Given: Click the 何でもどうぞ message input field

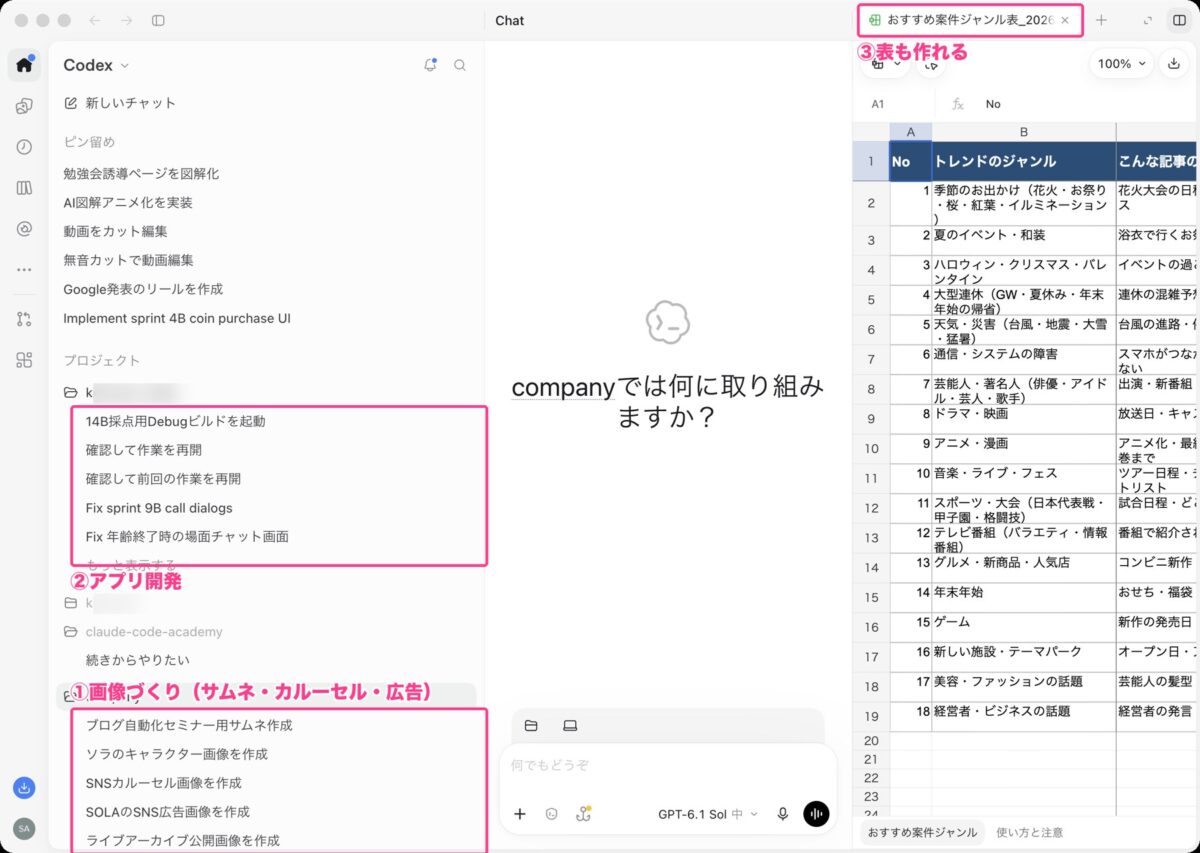Looking at the screenshot, I should point(667,765).
